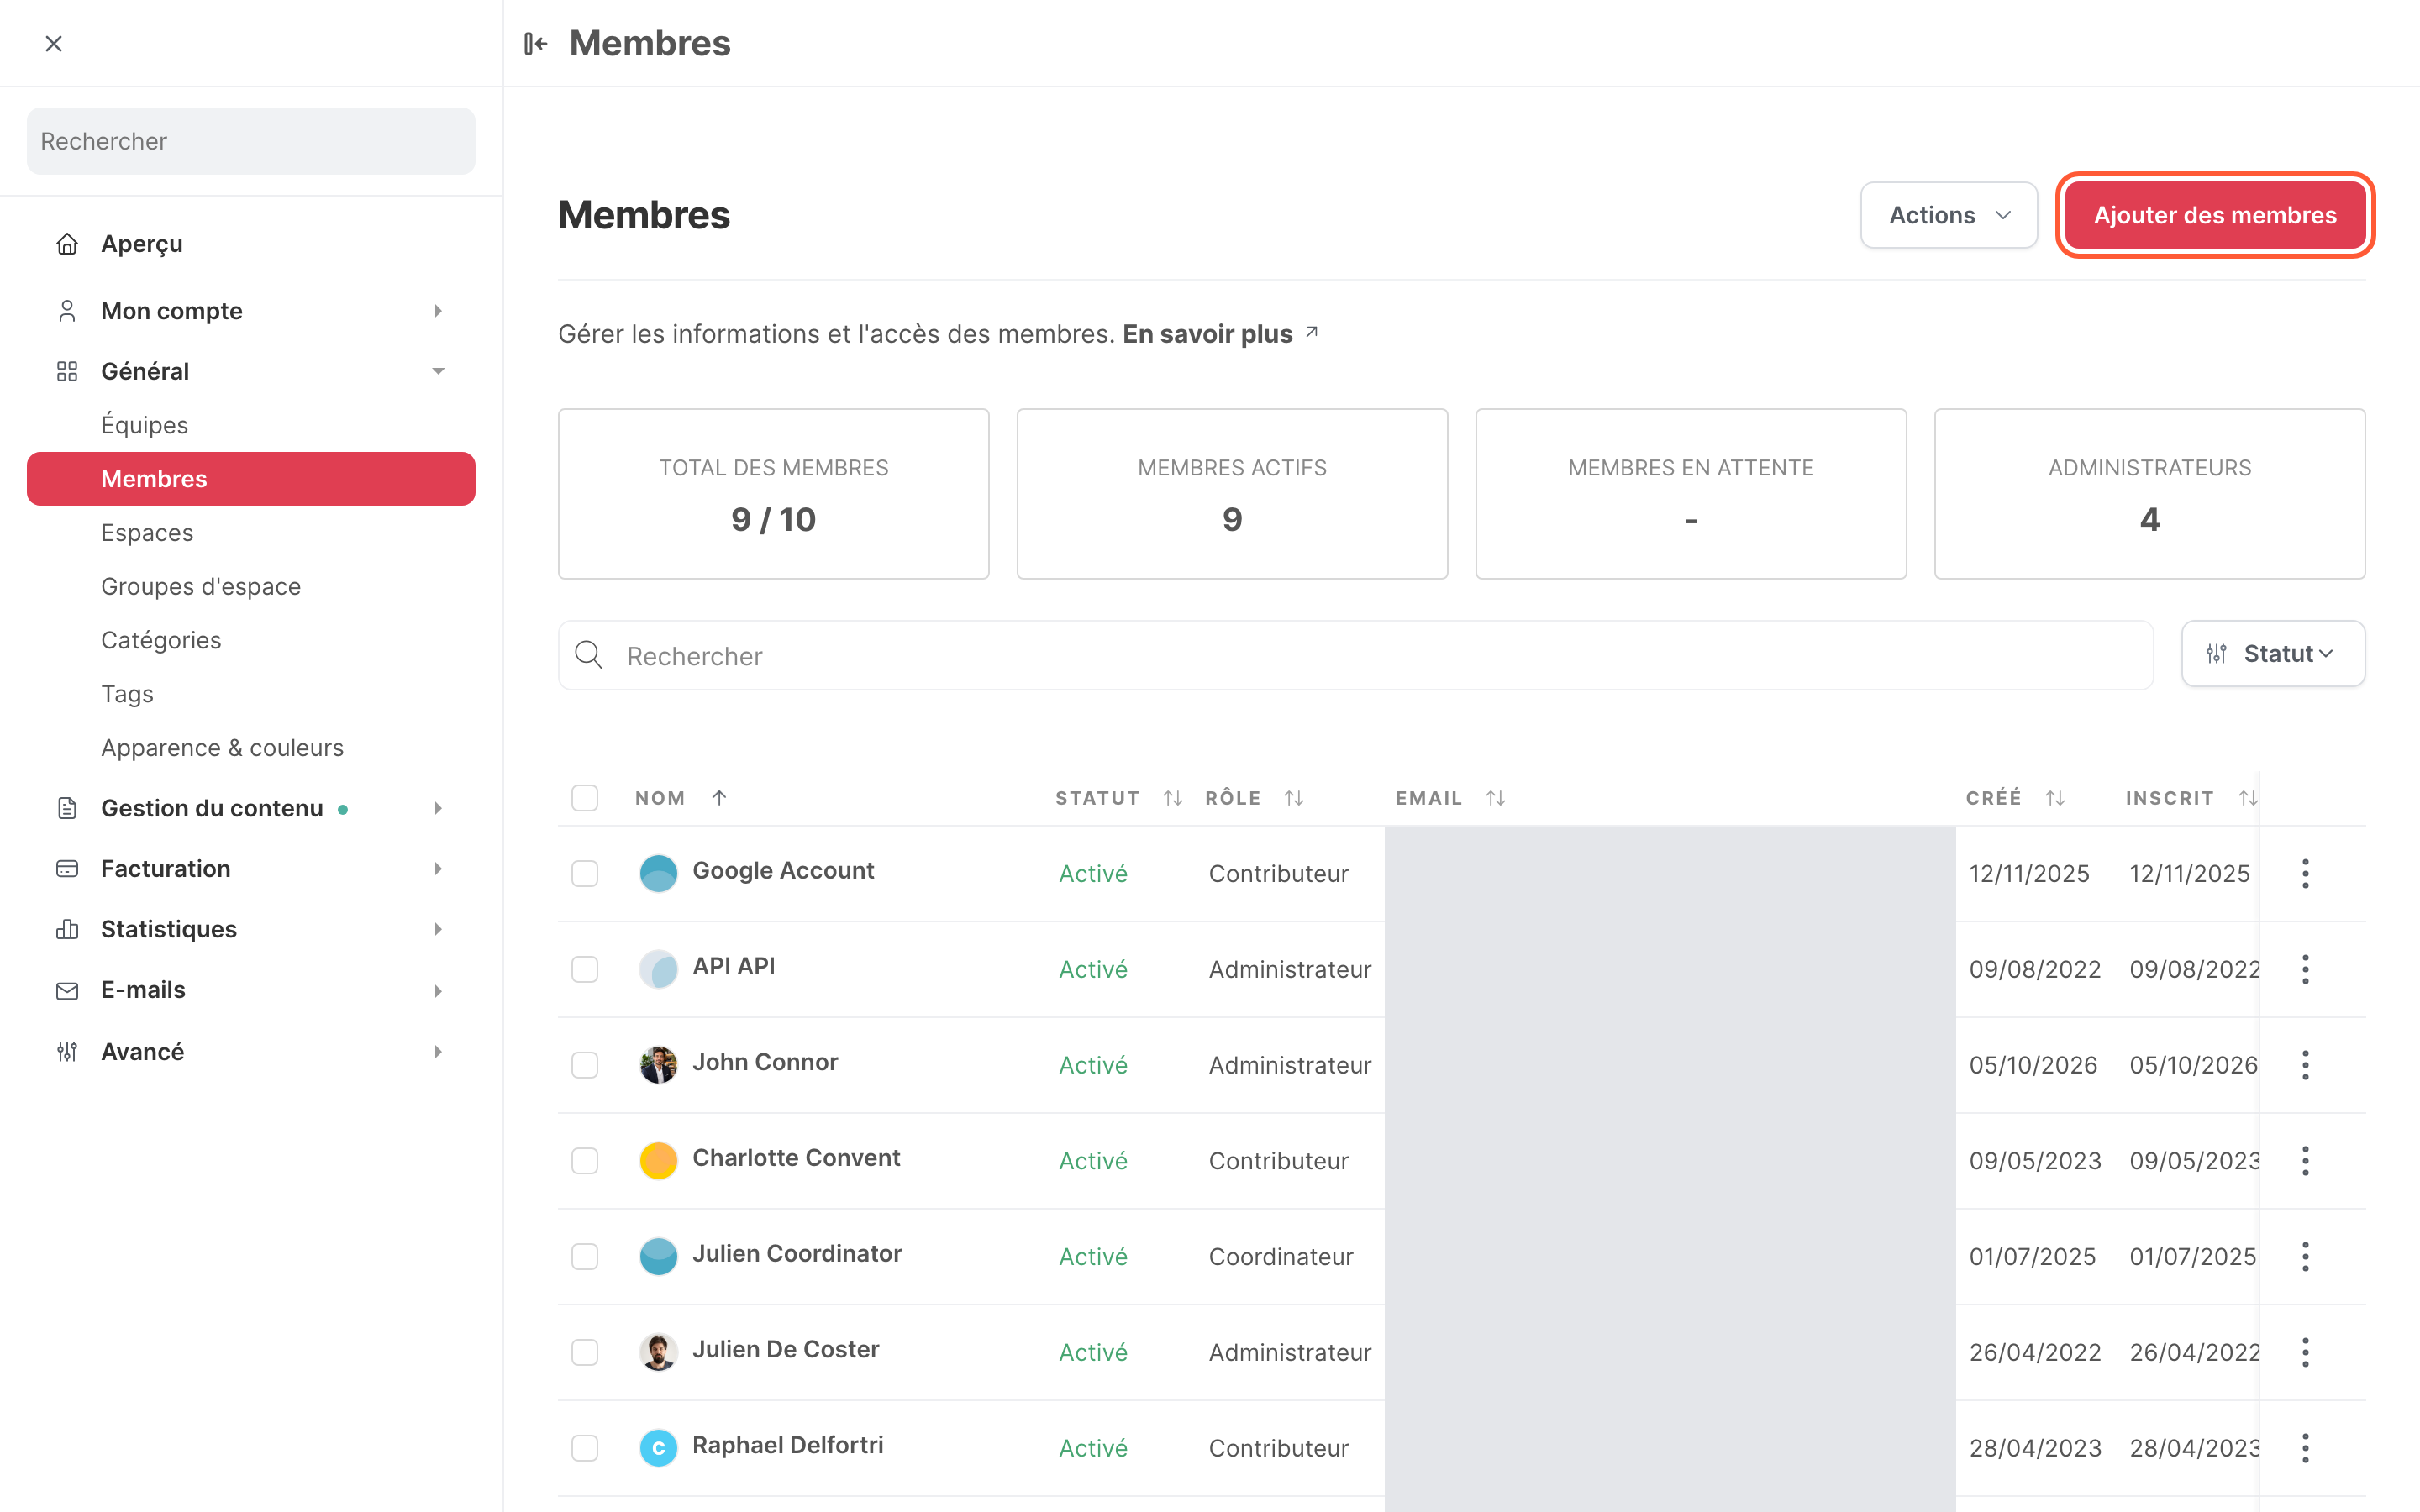Image resolution: width=2420 pixels, height=1512 pixels.
Task: Check the Google Account row checkbox
Action: click(585, 873)
